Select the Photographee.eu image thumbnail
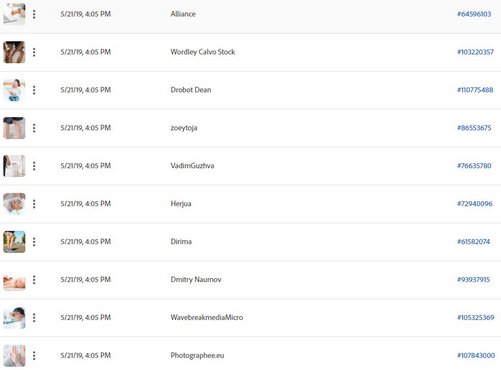This screenshot has width=501, height=370. (x=14, y=356)
